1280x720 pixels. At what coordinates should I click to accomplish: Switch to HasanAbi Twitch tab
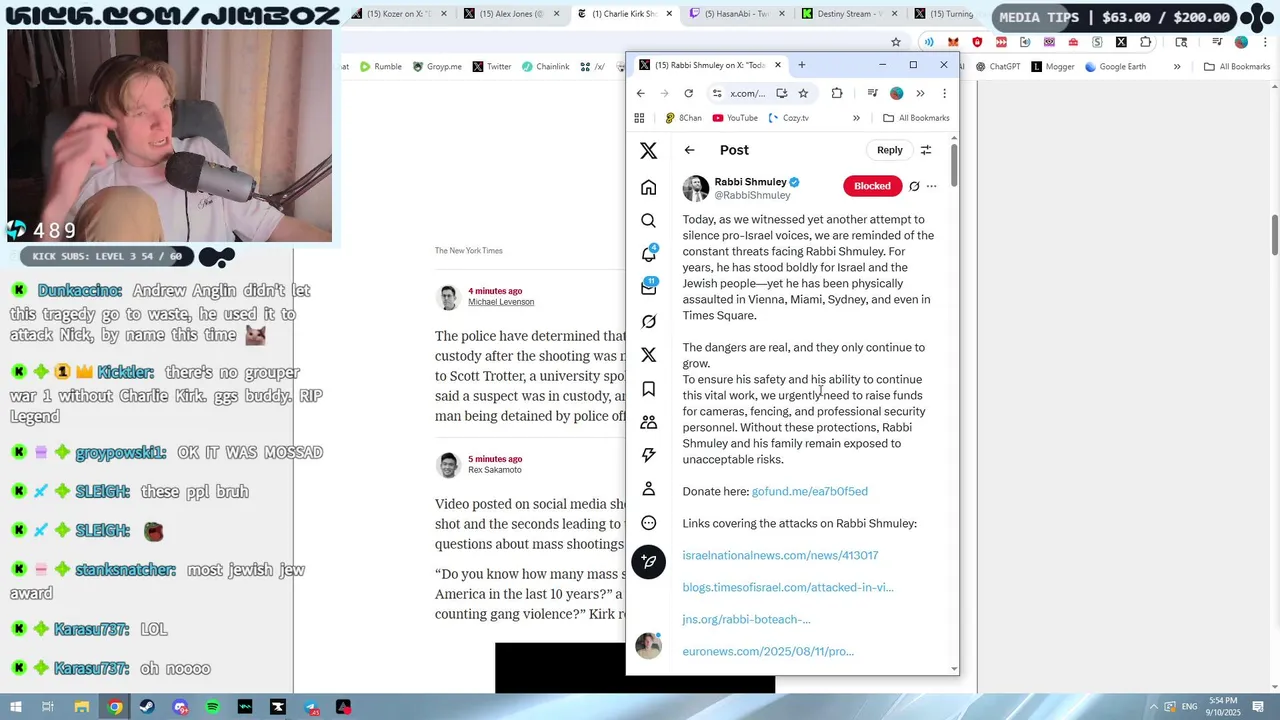pos(740,14)
